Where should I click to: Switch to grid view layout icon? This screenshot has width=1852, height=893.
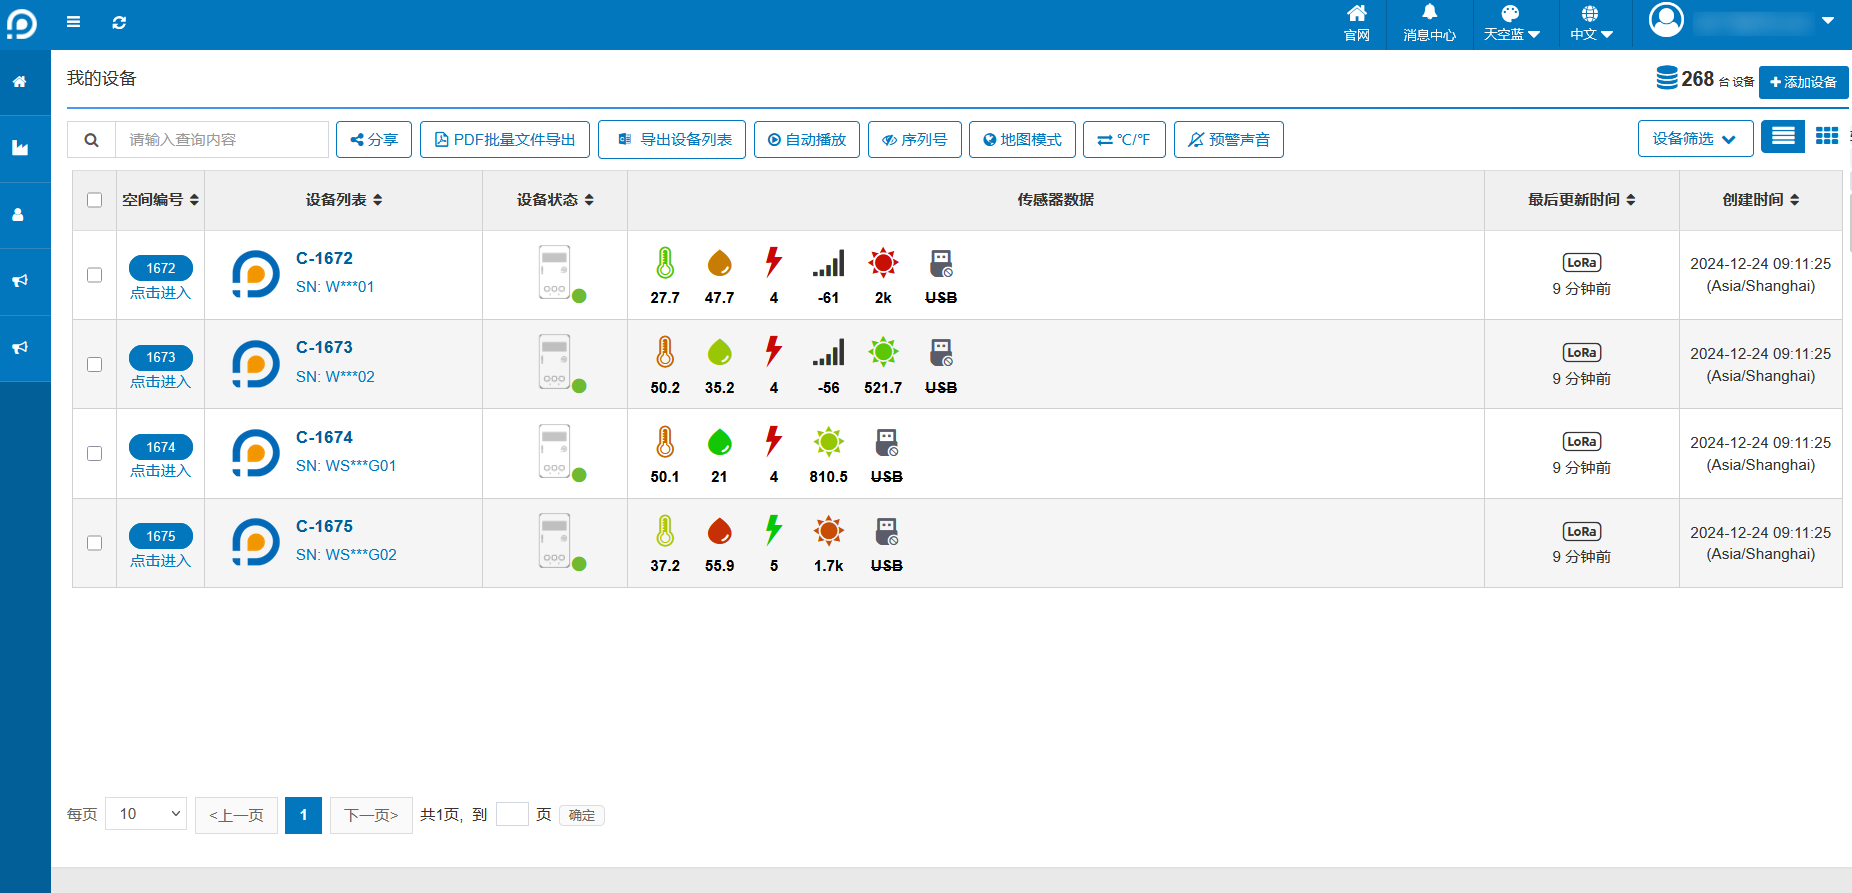point(1827,136)
